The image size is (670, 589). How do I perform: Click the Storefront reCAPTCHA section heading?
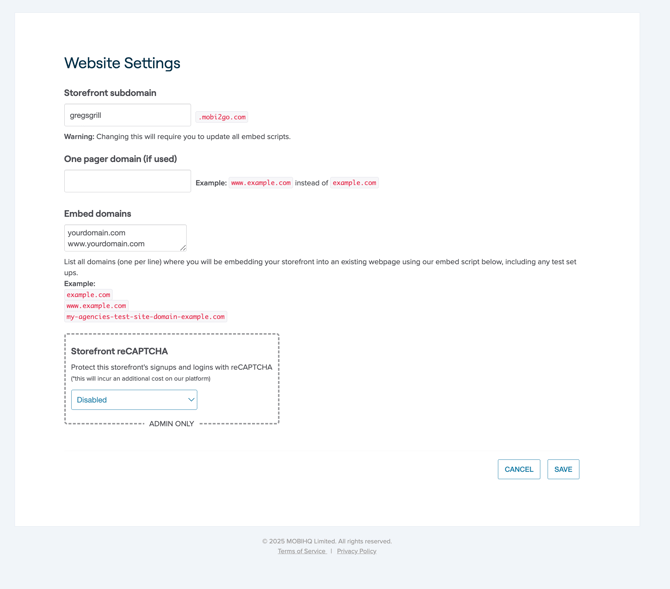(x=119, y=351)
